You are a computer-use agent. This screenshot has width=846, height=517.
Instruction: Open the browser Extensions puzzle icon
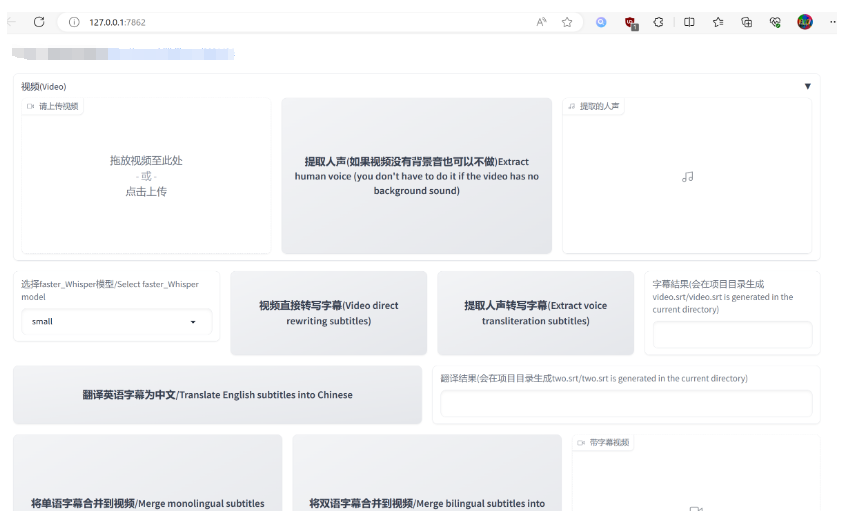[x=658, y=21]
